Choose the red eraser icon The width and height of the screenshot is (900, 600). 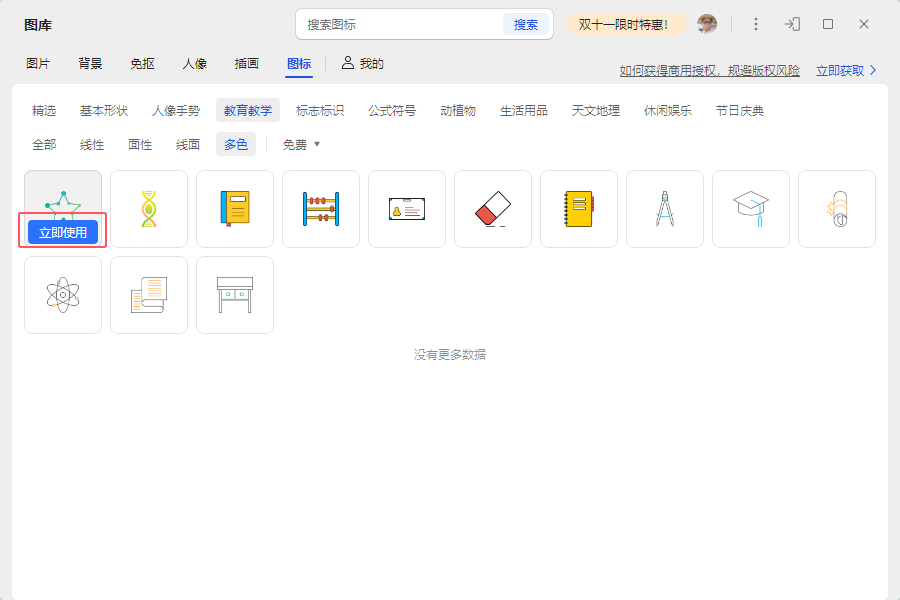[493, 209]
